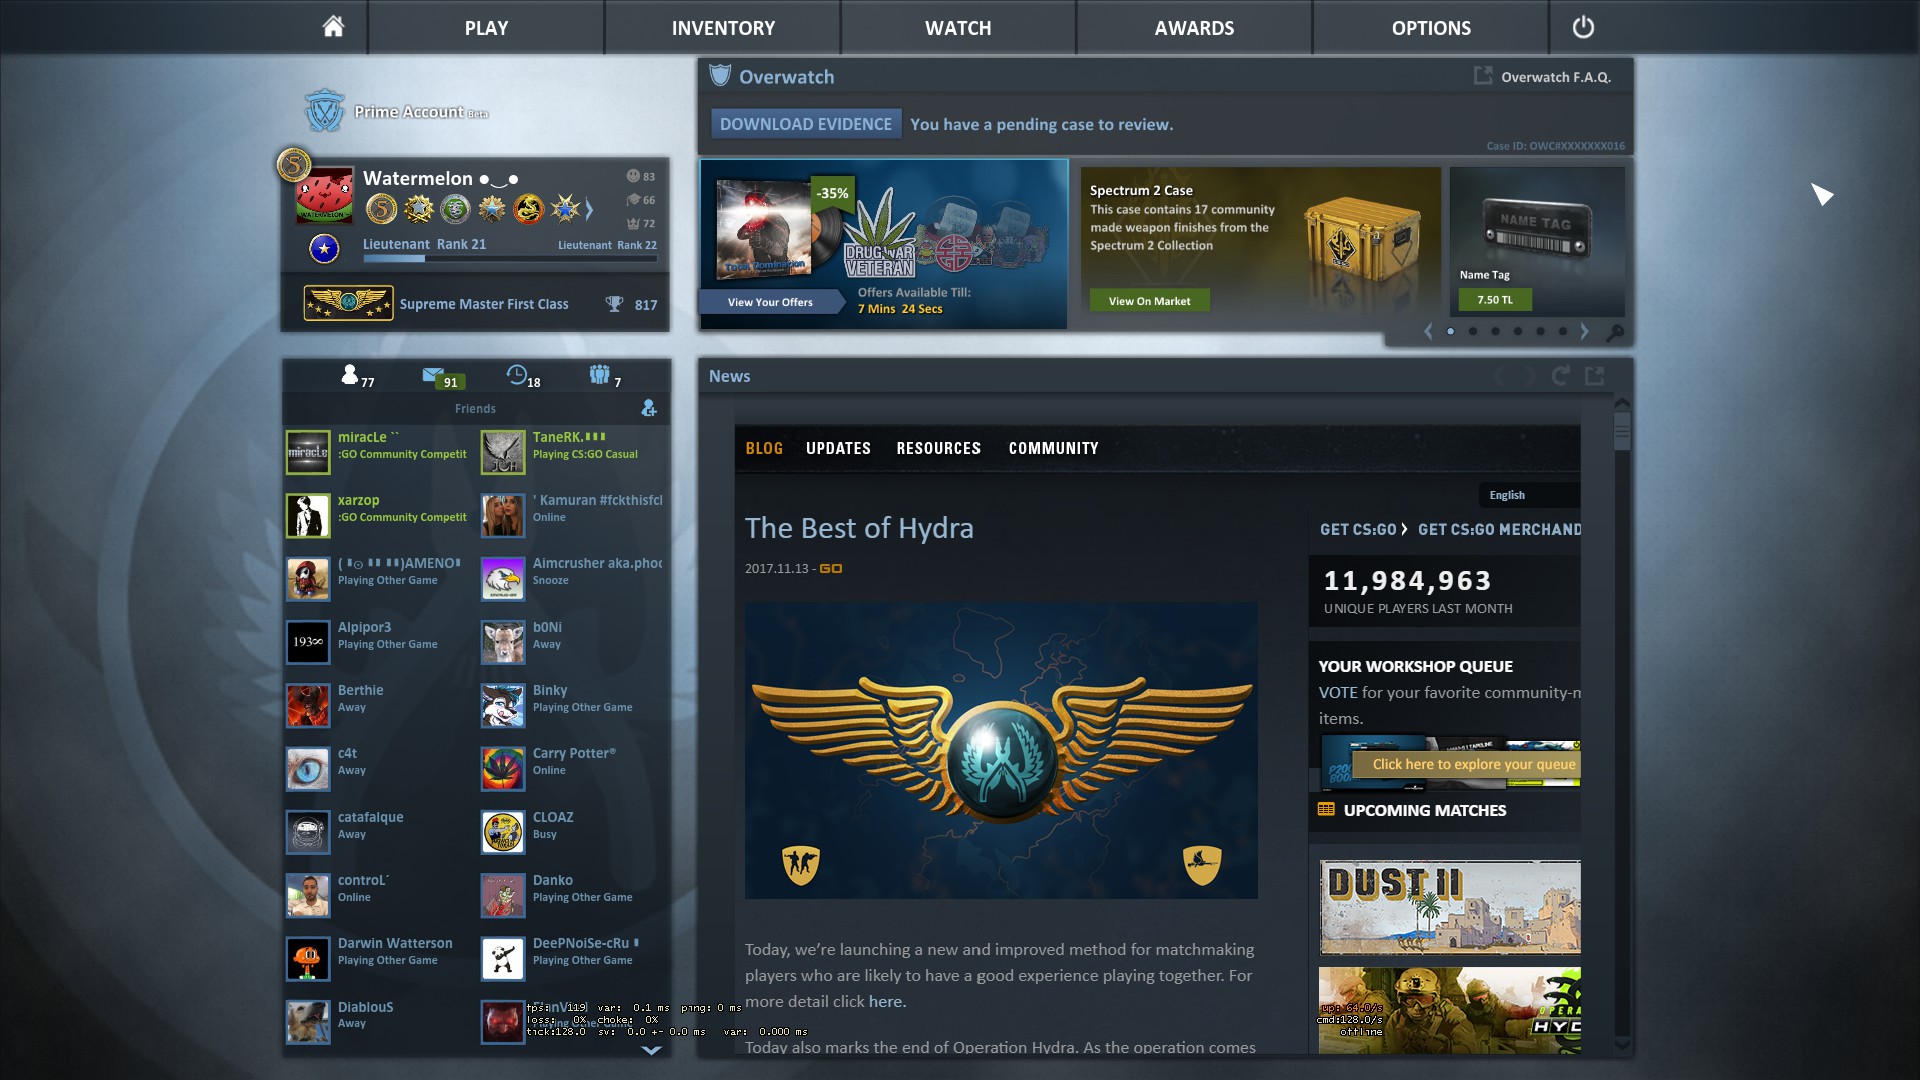Click the power quit icon
The height and width of the screenshot is (1080, 1920).
coord(1583,27)
